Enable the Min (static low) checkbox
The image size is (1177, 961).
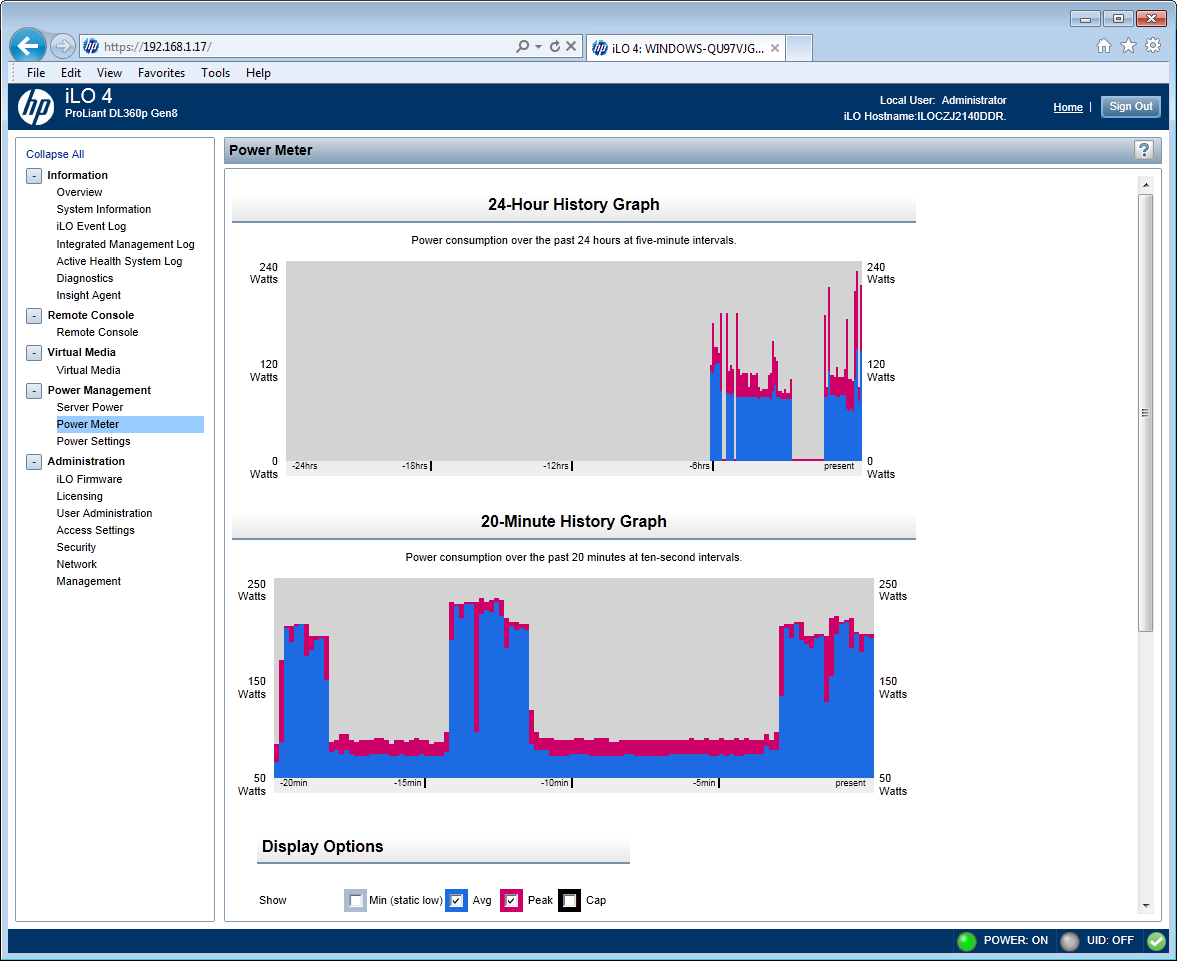point(356,900)
